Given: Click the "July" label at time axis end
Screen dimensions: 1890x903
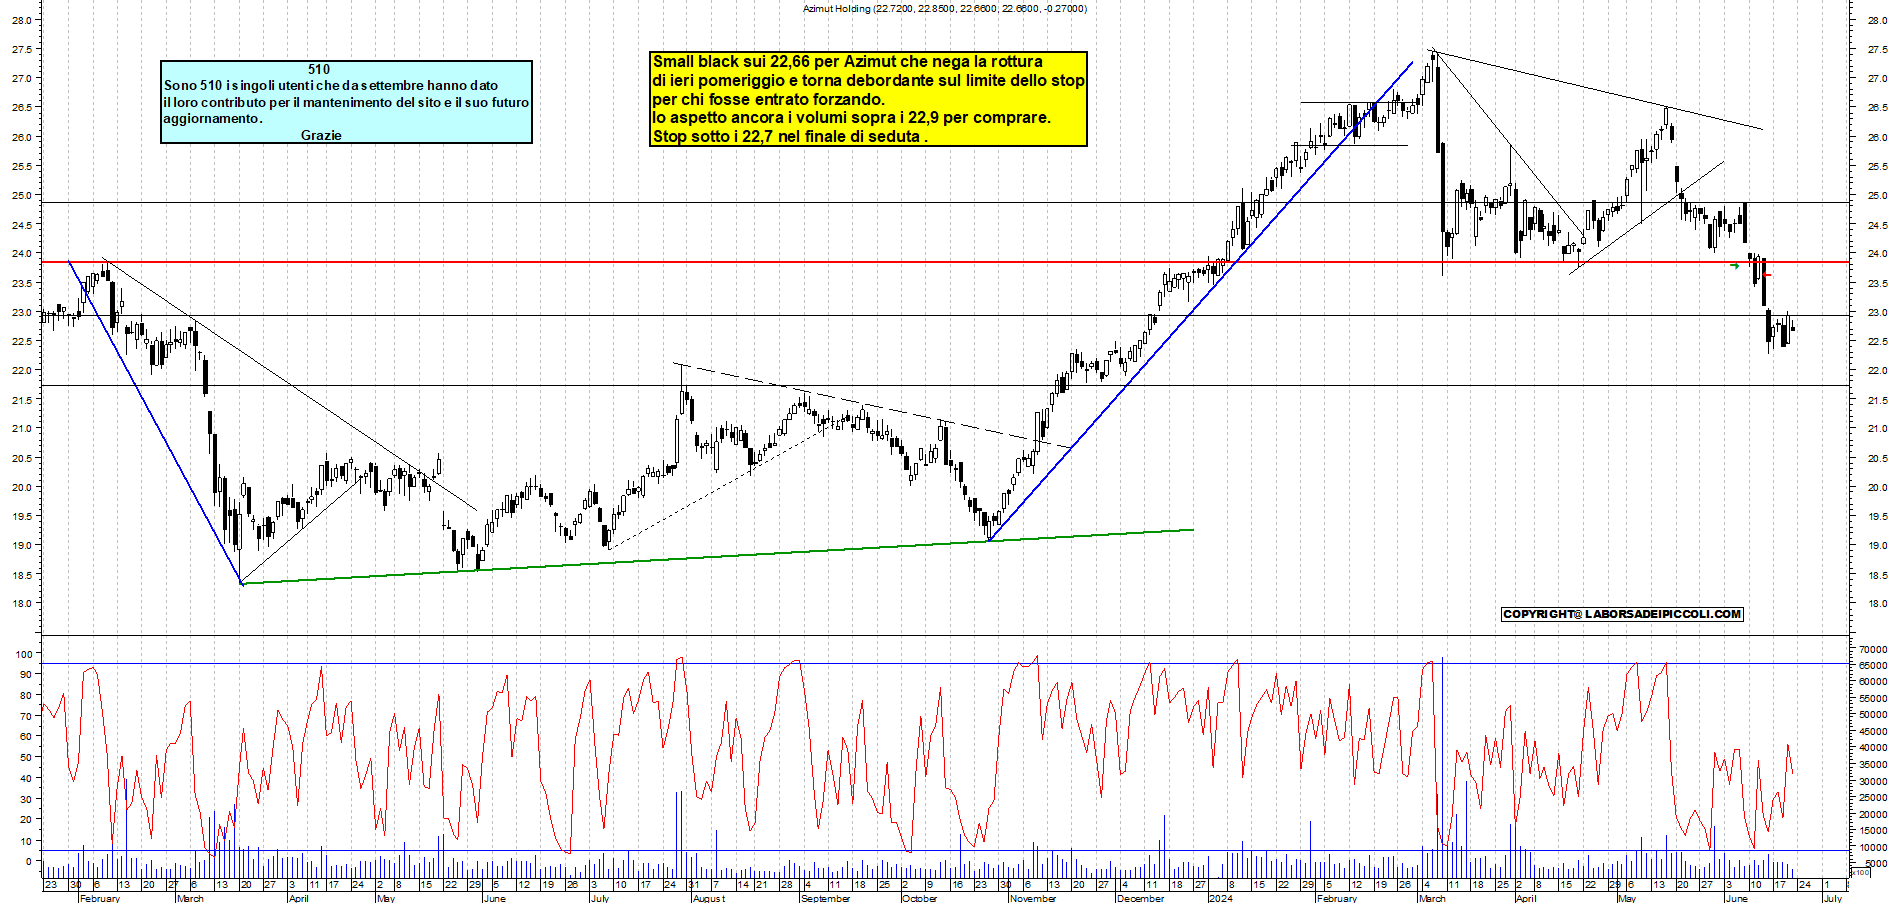Looking at the screenshot, I should click(1832, 898).
